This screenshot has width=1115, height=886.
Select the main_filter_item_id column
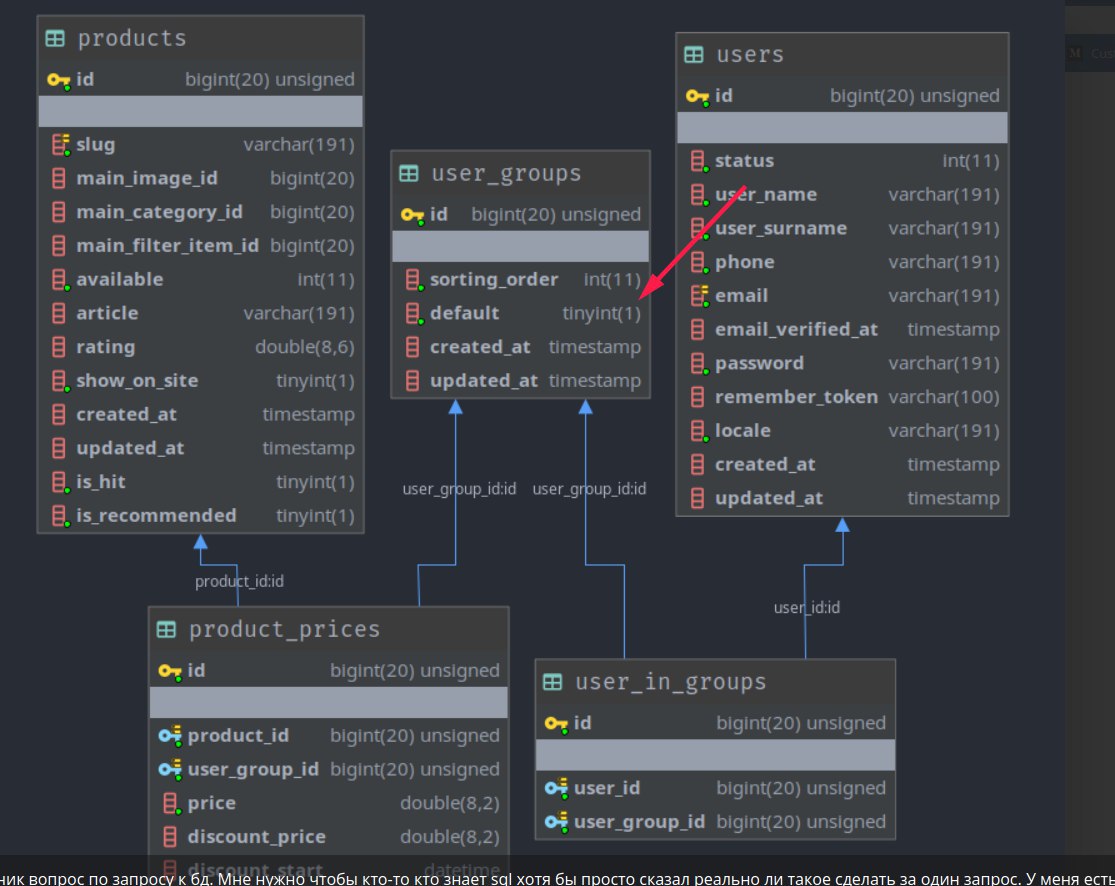[201, 246]
